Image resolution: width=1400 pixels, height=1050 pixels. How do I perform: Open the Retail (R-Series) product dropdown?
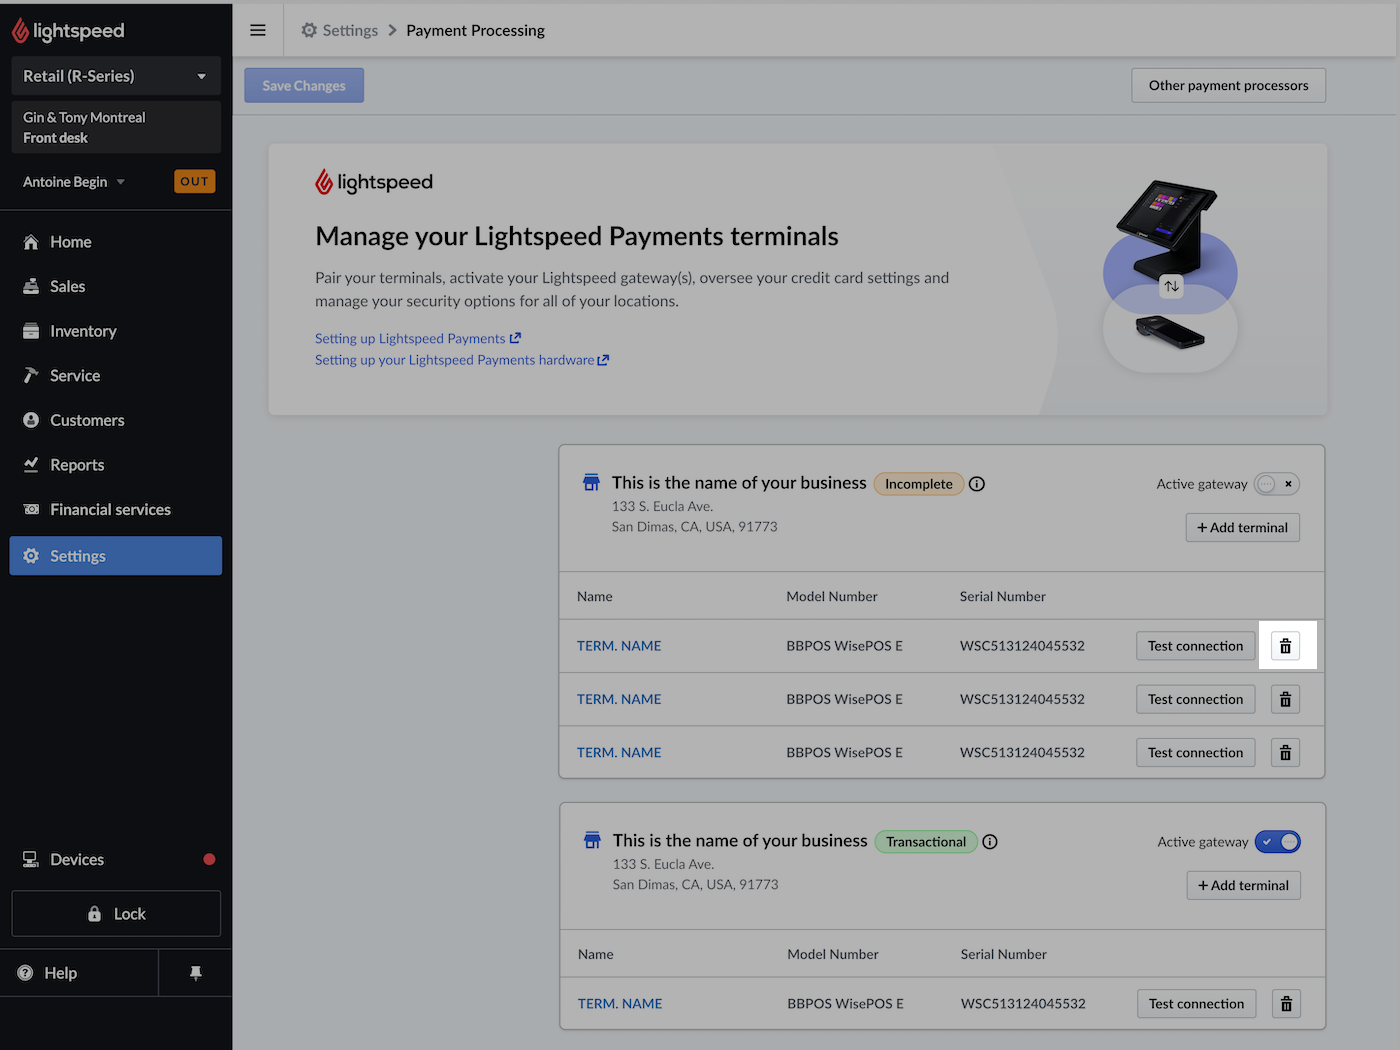point(115,76)
